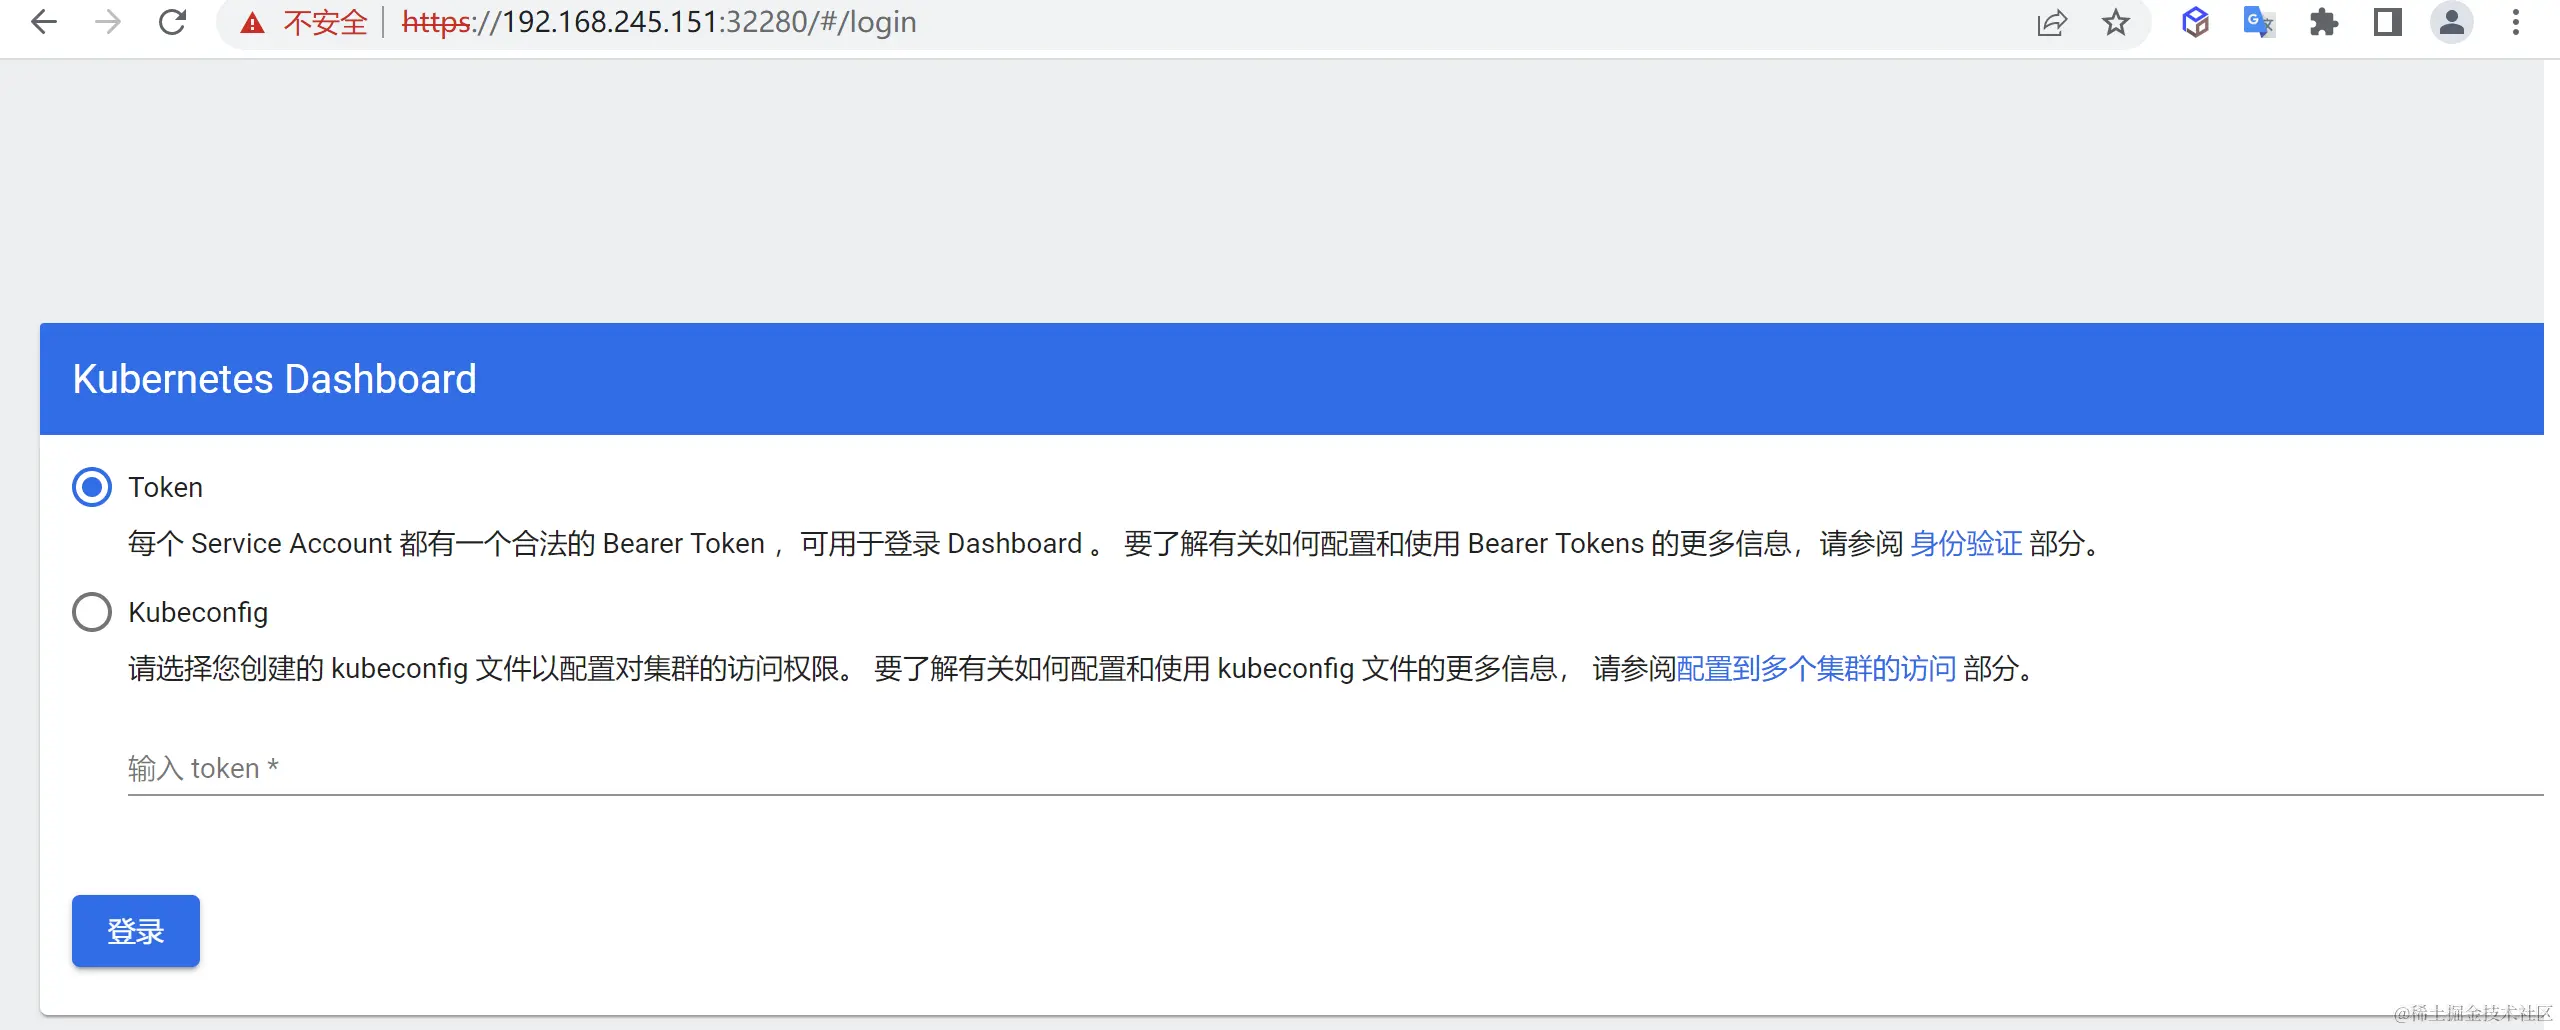Share this page using the share icon
This screenshot has width=2560, height=1030.
pyautogui.click(x=2051, y=23)
